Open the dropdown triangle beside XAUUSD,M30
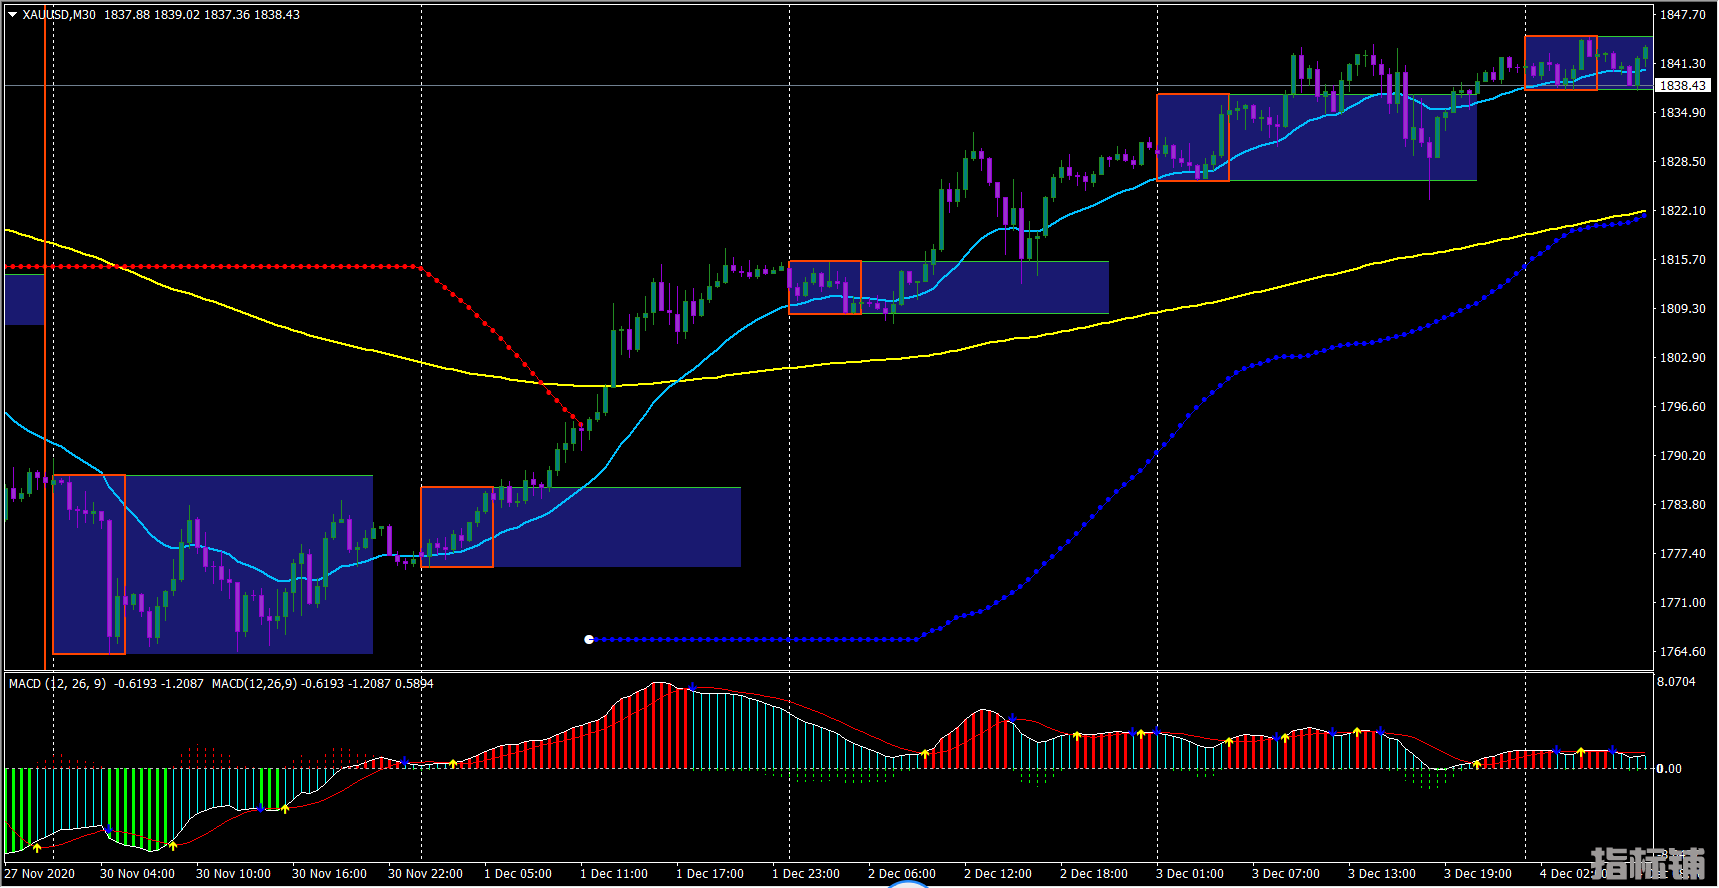This screenshot has height=888, width=1719. pyautogui.click(x=12, y=15)
